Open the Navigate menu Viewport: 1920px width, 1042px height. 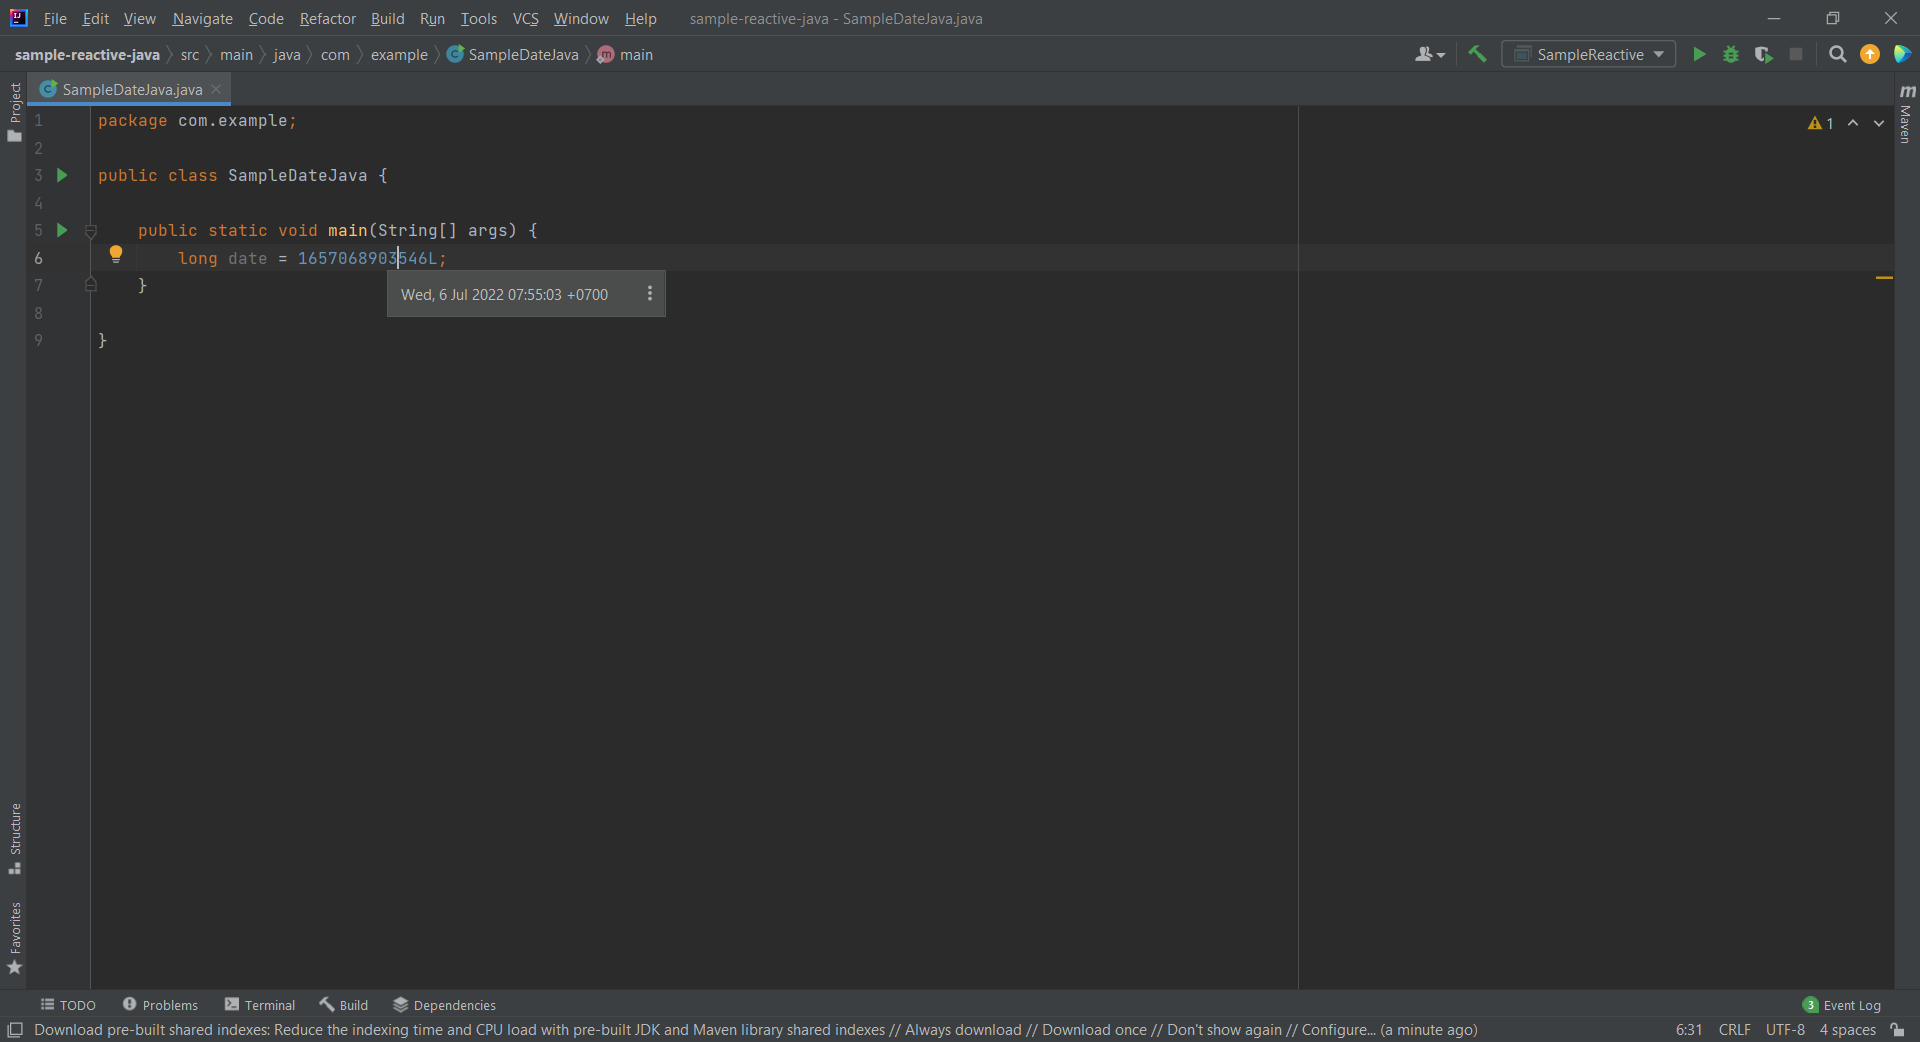click(x=202, y=18)
